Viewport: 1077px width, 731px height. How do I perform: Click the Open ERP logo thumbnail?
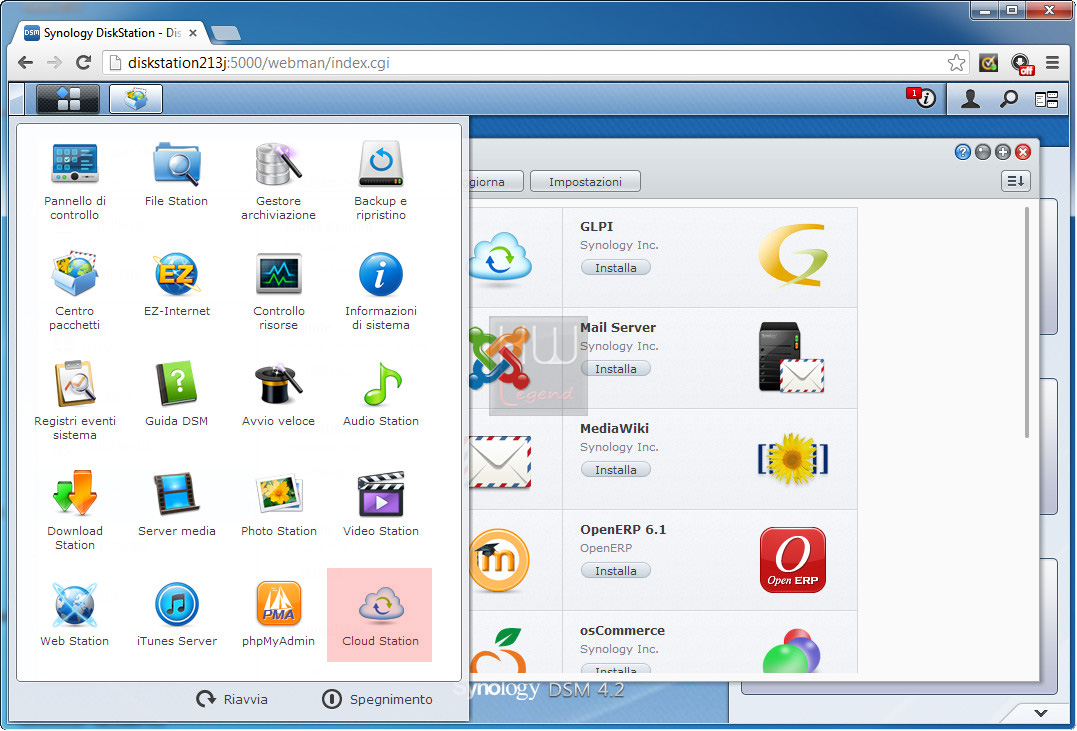click(x=793, y=560)
